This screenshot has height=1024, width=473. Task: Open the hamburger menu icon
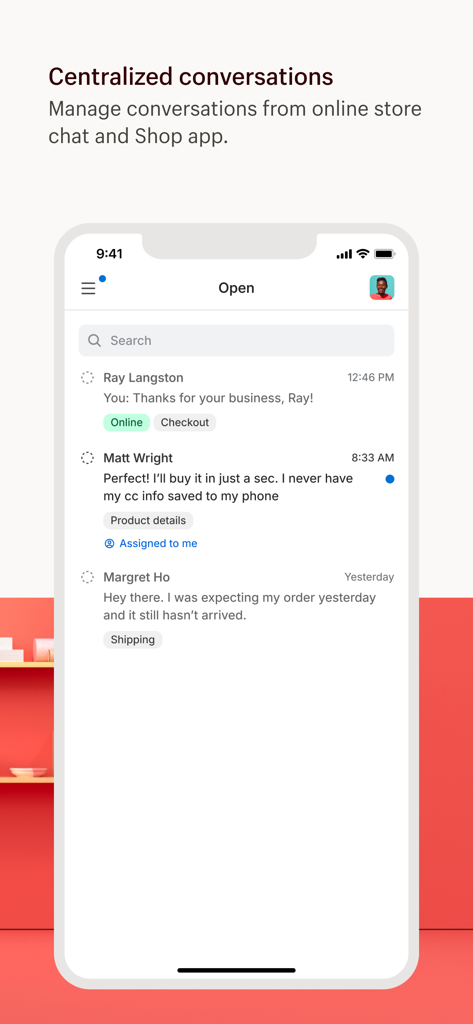click(x=88, y=289)
